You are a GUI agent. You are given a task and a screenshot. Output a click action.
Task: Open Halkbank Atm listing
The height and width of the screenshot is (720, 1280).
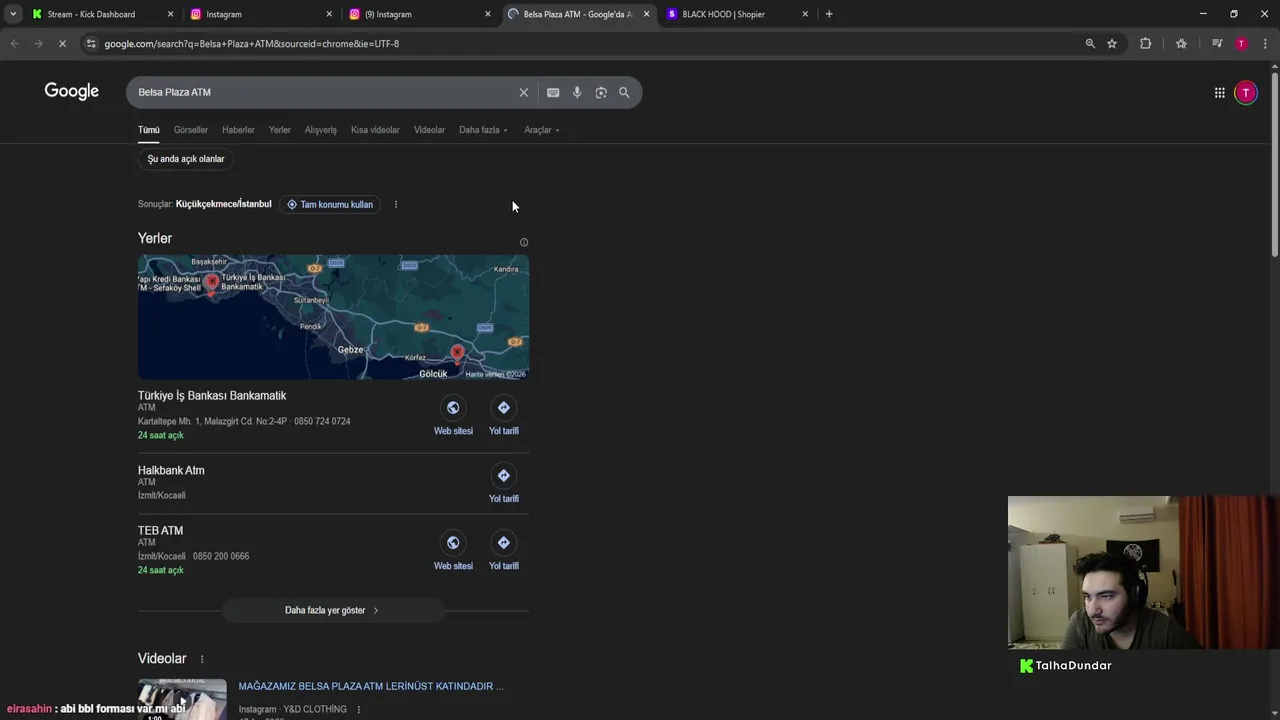171,470
